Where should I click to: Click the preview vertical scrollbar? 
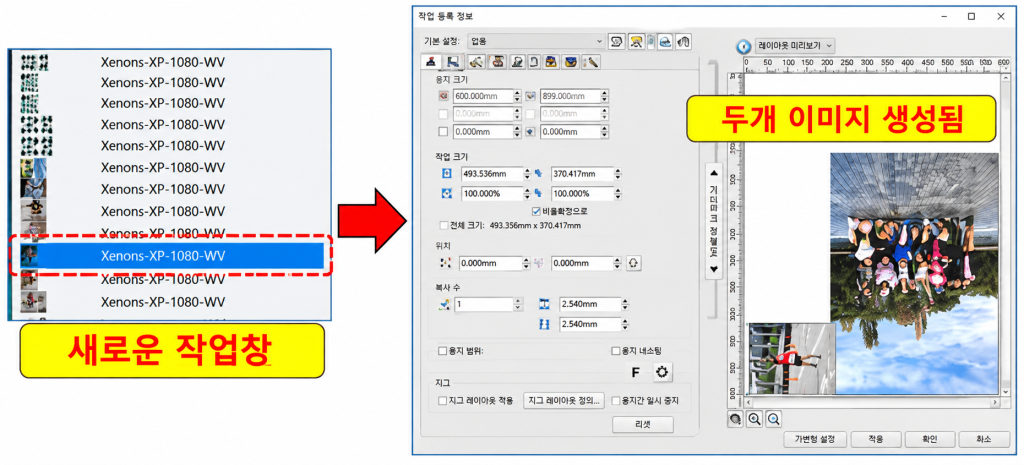coord(1004,234)
